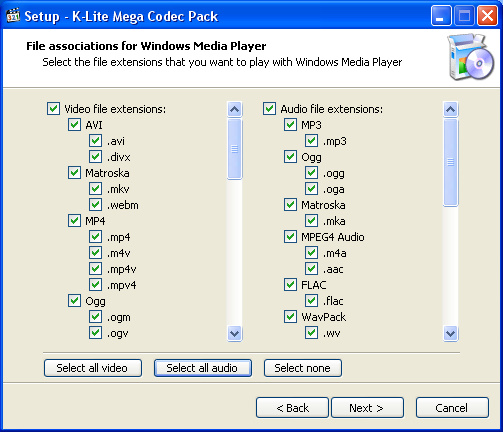The width and height of the screenshot is (503, 432).
Task: Toggle the .webm extension checkbox
Action: (95, 205)
